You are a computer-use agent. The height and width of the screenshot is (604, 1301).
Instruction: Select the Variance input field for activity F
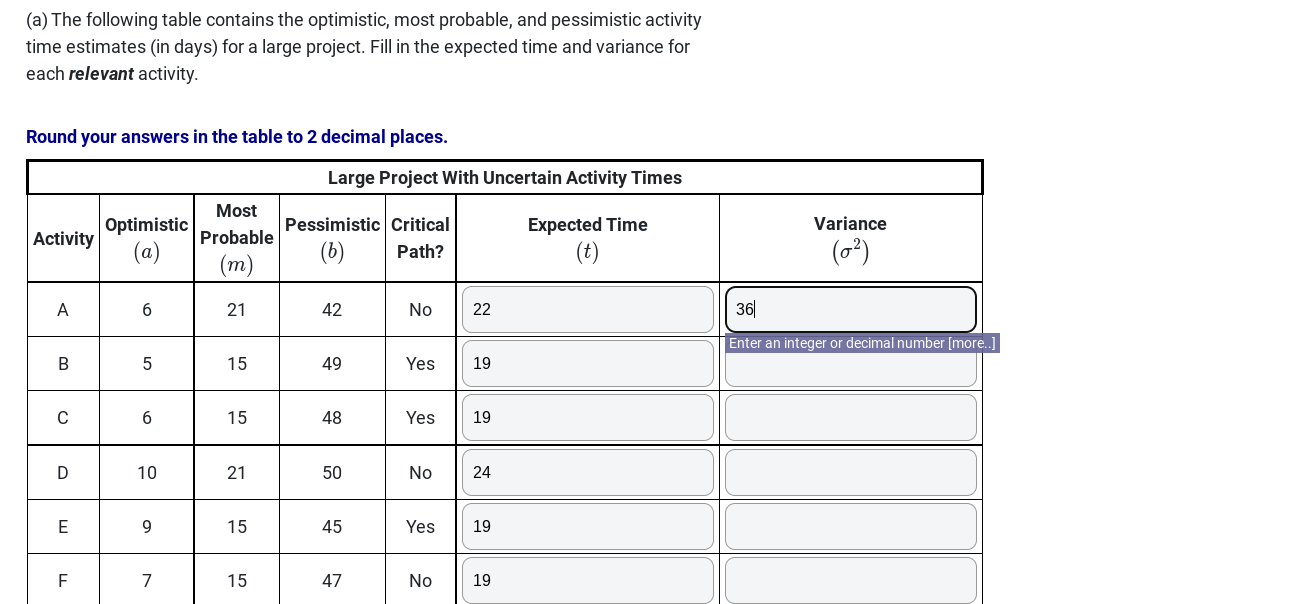[850, 580]
